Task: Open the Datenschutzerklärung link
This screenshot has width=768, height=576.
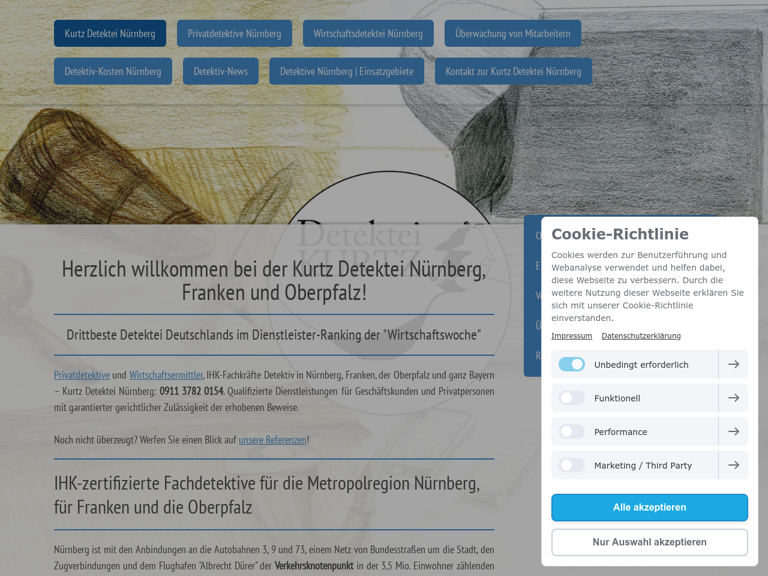Action: tap(641, 336)
